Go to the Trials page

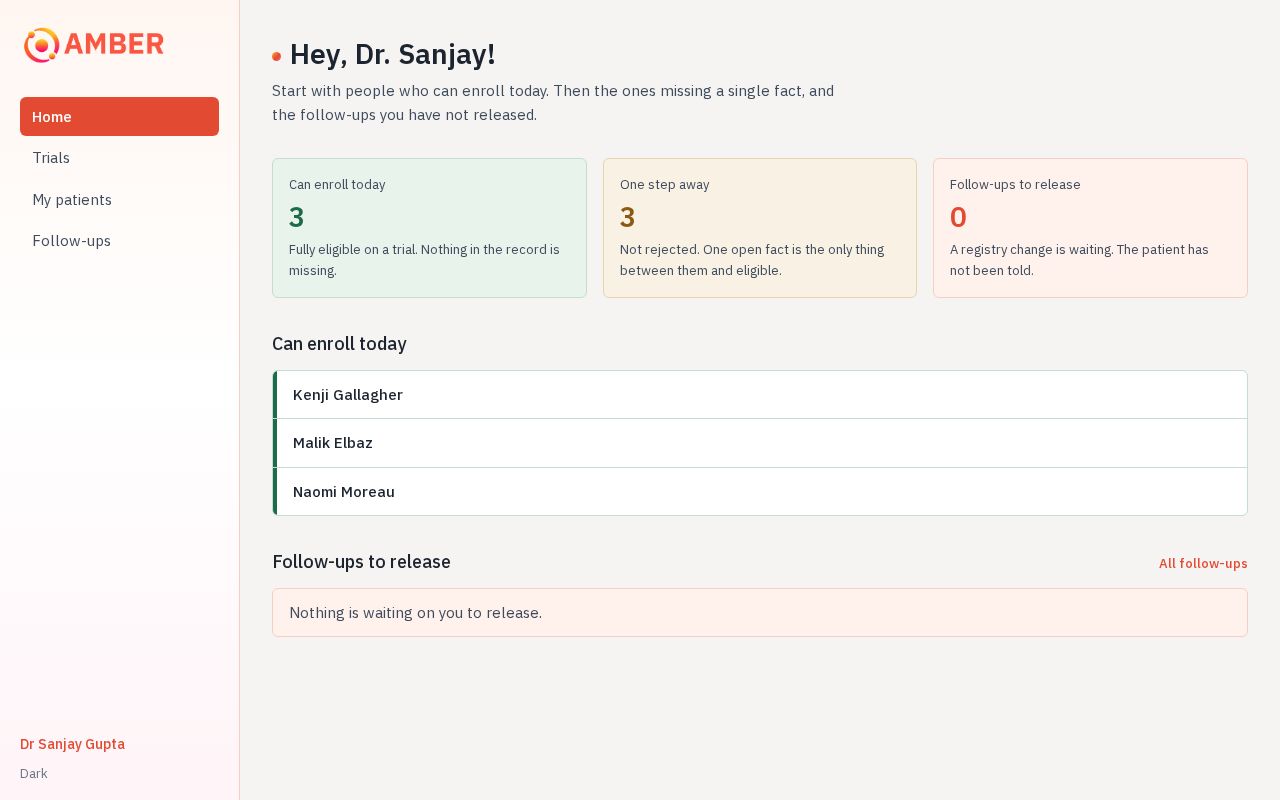tap(119, 158)
